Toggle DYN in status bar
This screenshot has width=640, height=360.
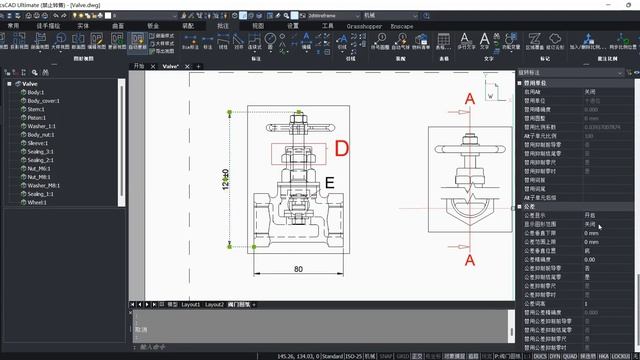(x=555, y=356)
